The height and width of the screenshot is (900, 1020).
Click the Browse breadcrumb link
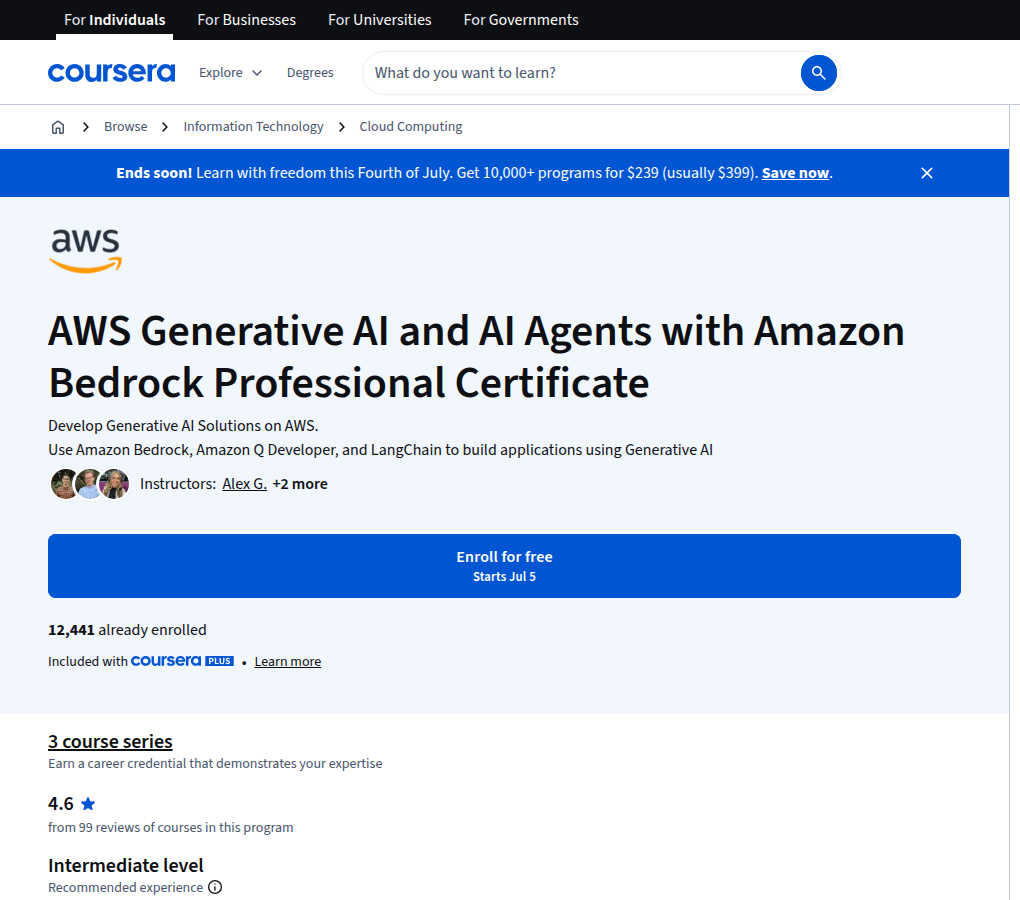[x=126, y=127]
